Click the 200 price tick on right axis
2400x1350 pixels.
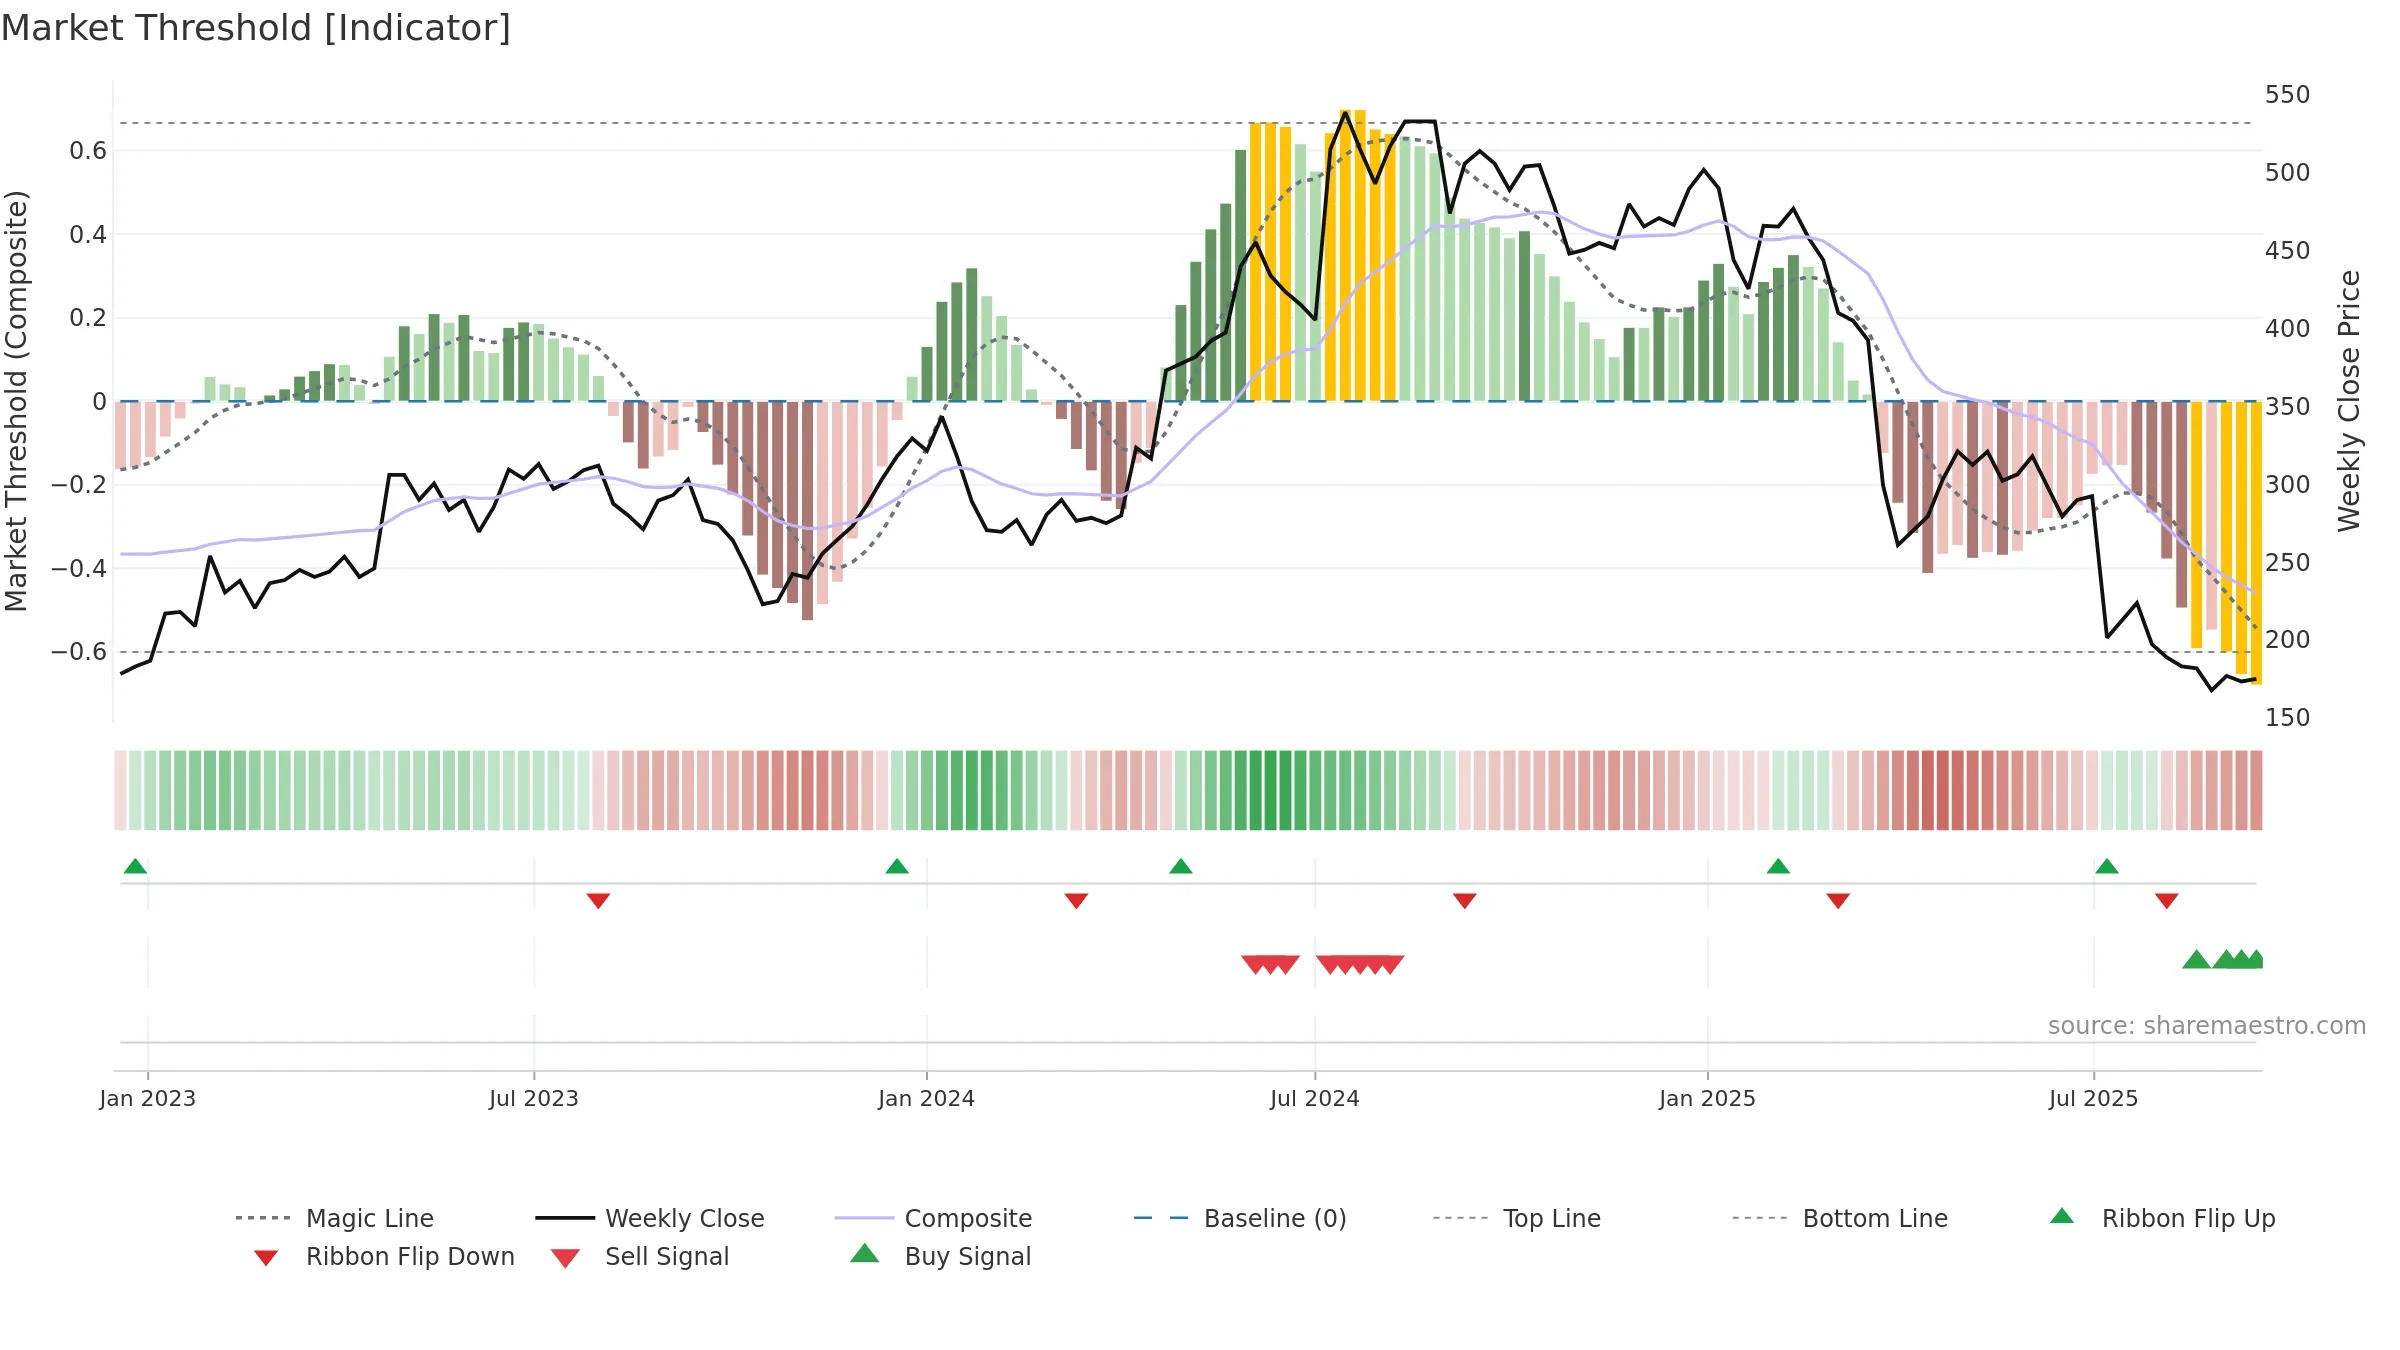point(2288,640)
